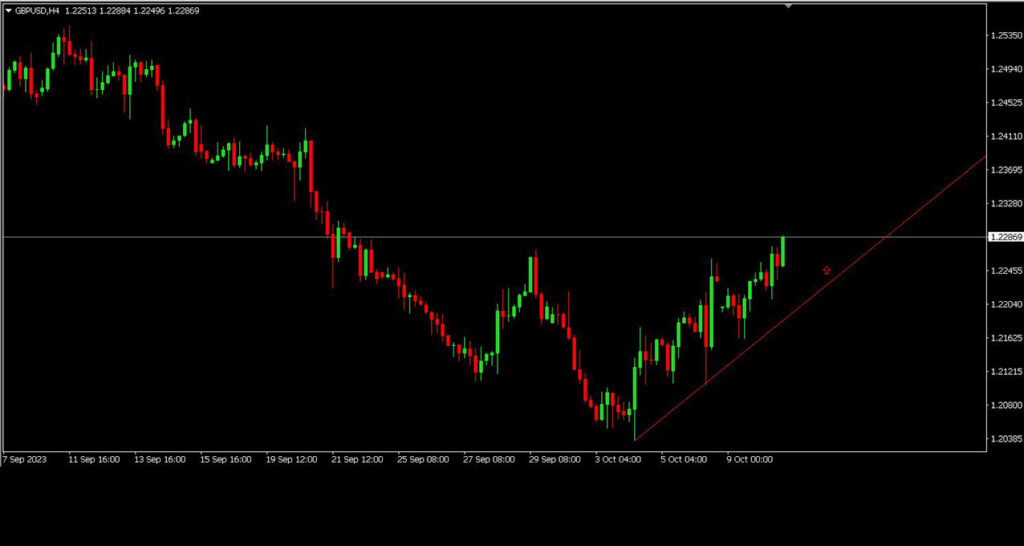
Task: Click the tall red candle near 29 Sep peak
Action: pyautogui.click(x=536, y=274)
